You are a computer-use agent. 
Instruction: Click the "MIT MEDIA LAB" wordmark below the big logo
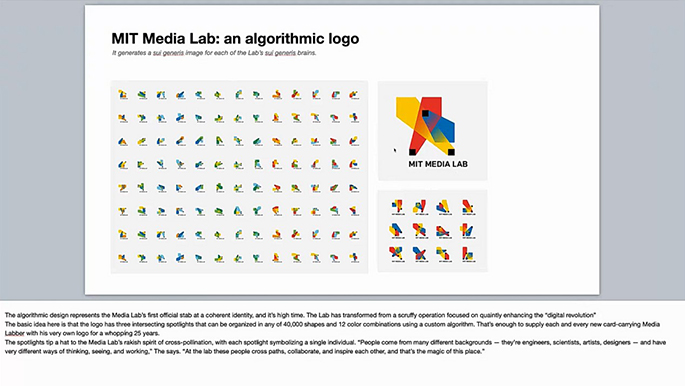pyautogui.click(x=438, y=164)
